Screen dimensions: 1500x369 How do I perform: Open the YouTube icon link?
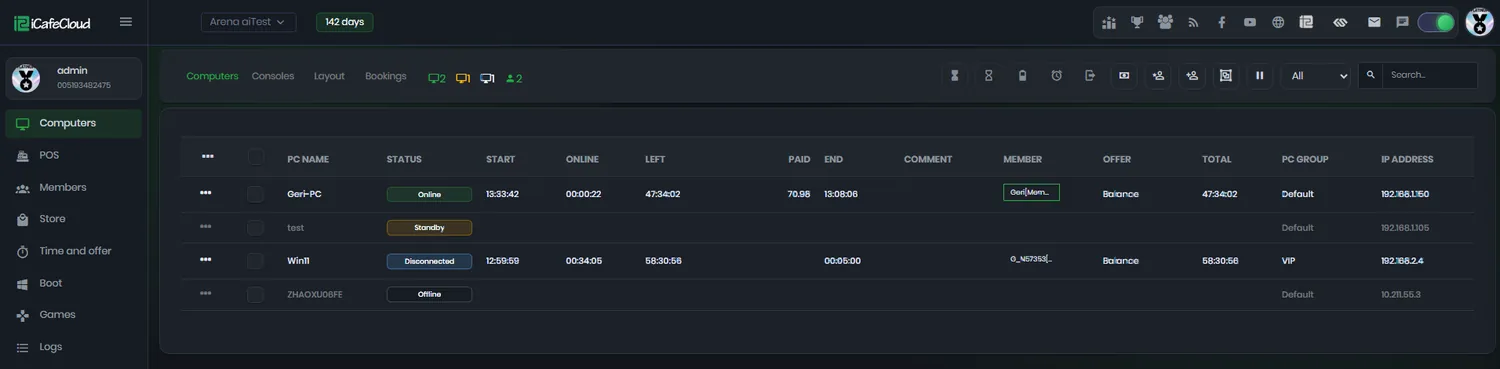[x=1250, y=22]
